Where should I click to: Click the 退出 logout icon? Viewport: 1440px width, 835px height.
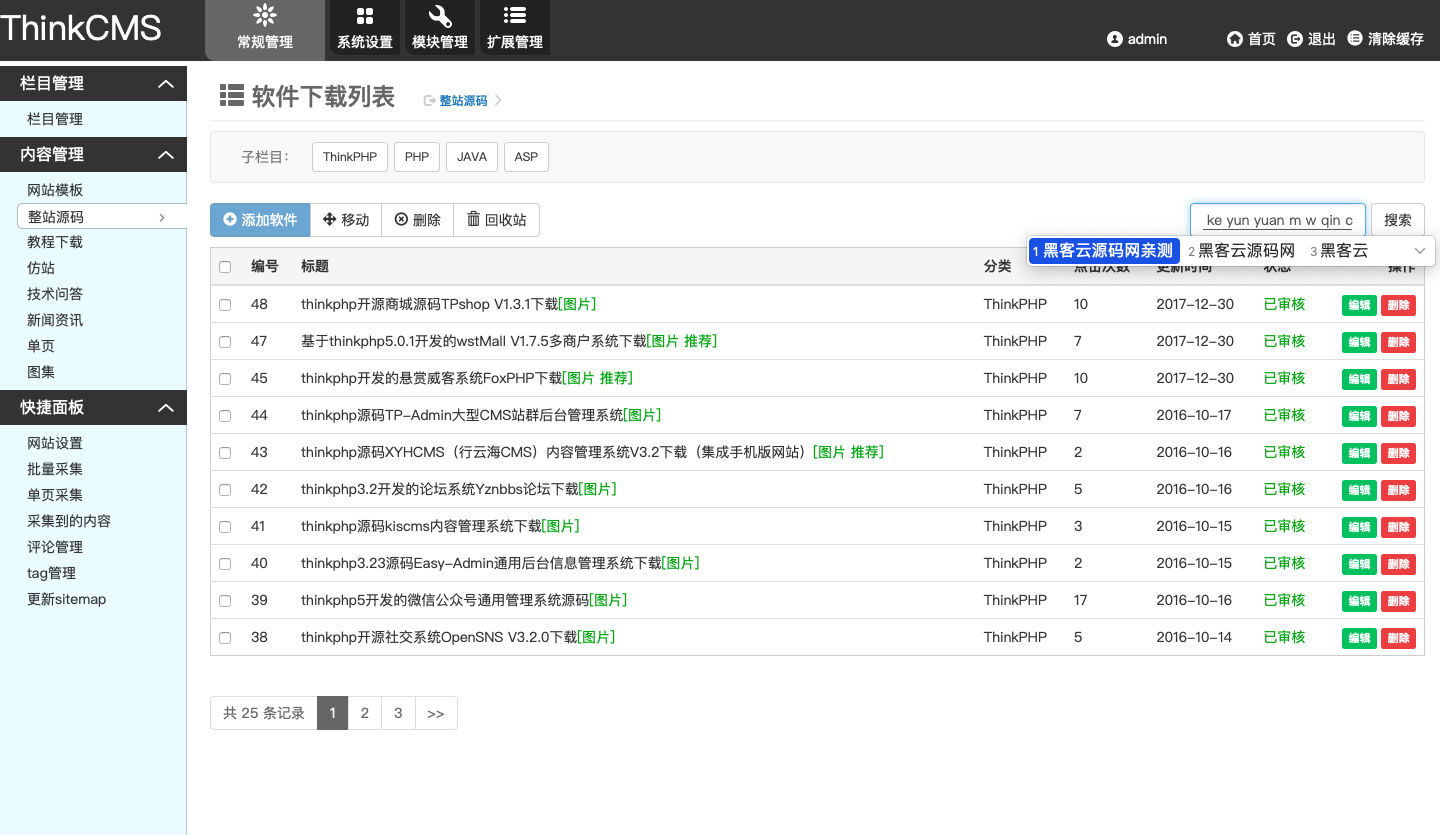click(1295, 39)
